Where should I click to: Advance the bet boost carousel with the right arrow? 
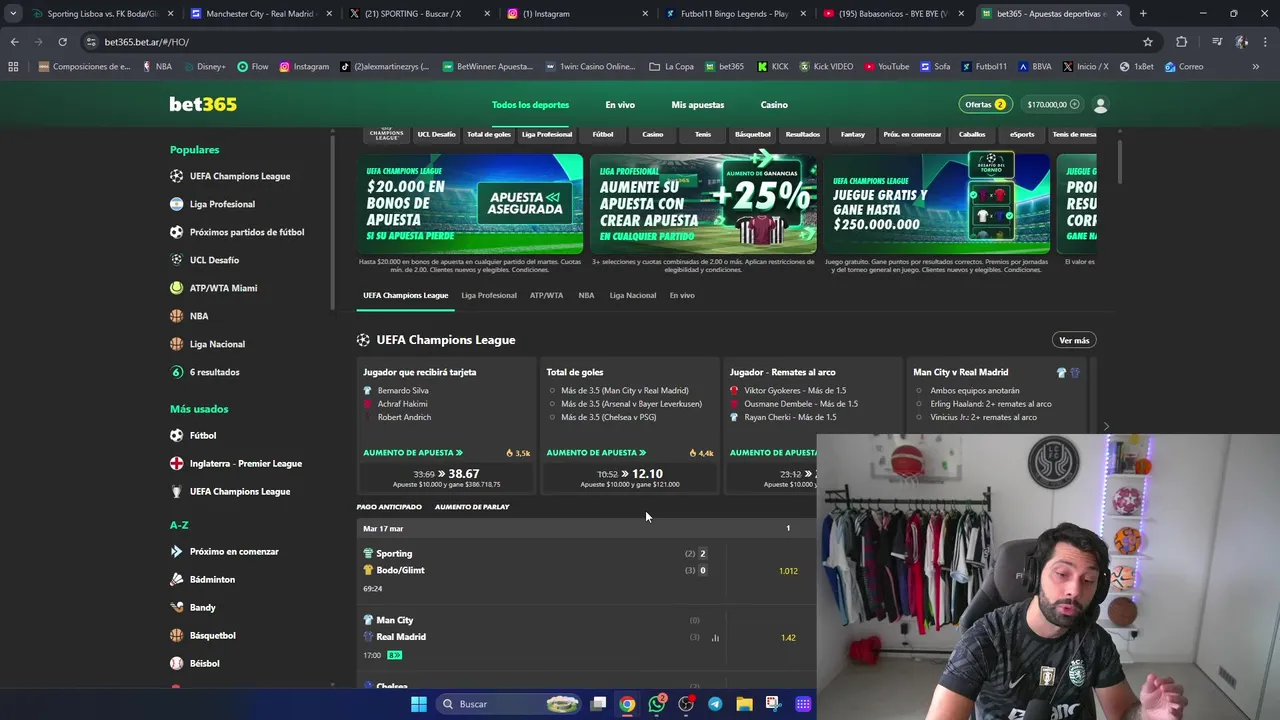1106,426
